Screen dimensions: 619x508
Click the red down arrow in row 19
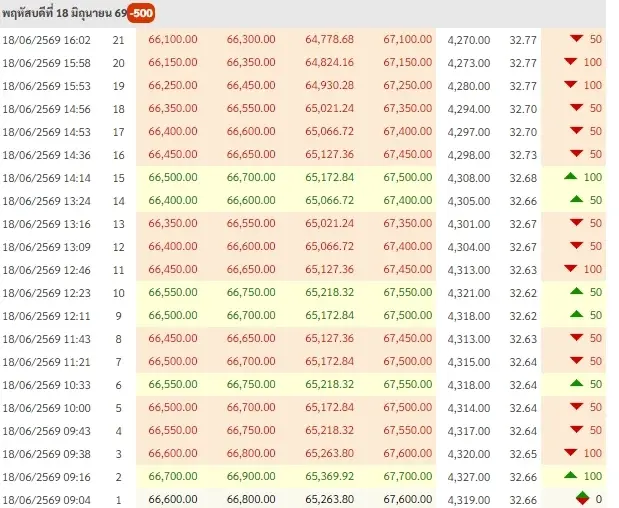pyautogui.click(x=570, y=84)
